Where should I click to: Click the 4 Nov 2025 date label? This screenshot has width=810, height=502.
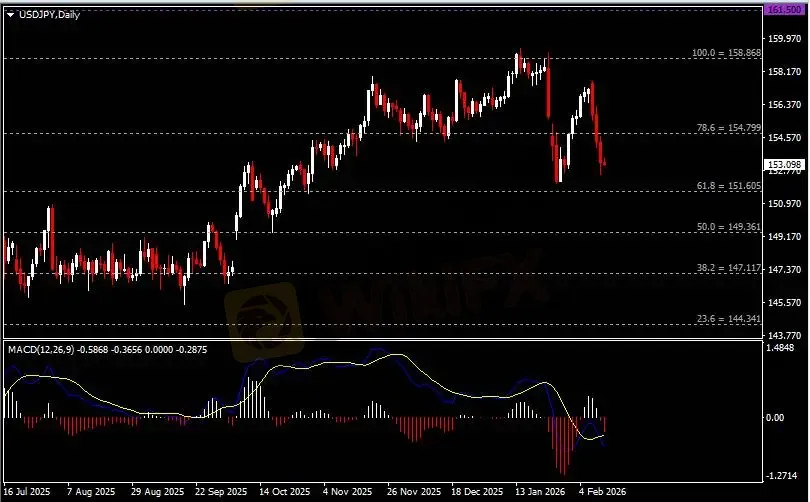click(348, 491)
